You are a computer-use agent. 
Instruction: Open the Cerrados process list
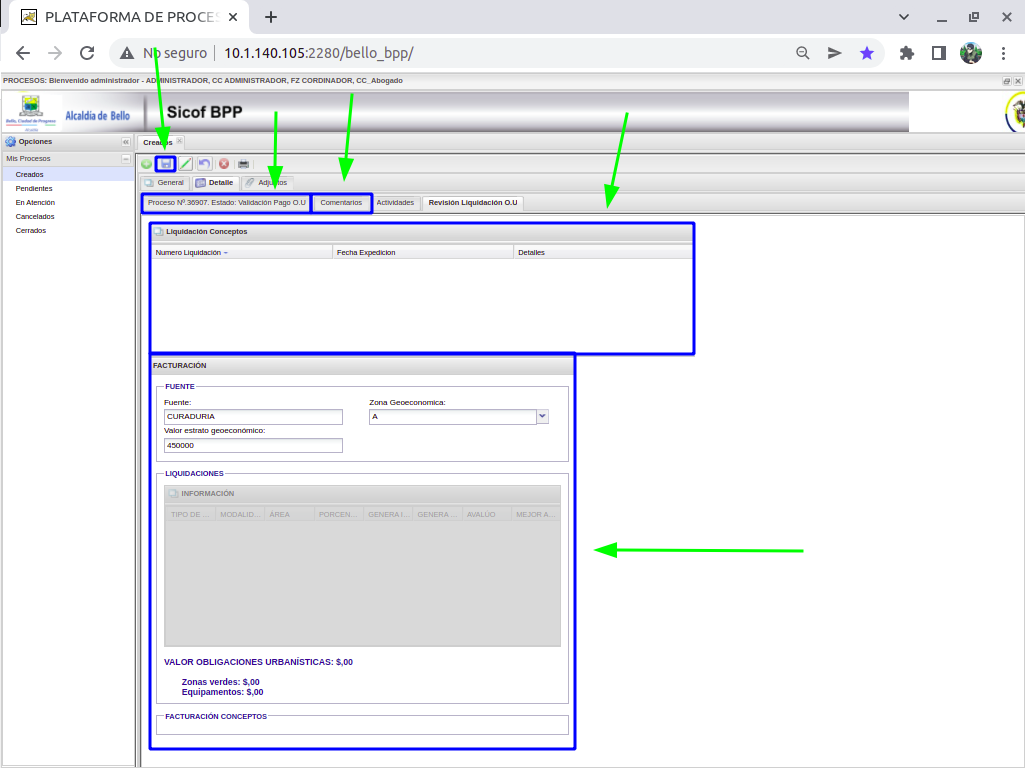click(31, 230)
